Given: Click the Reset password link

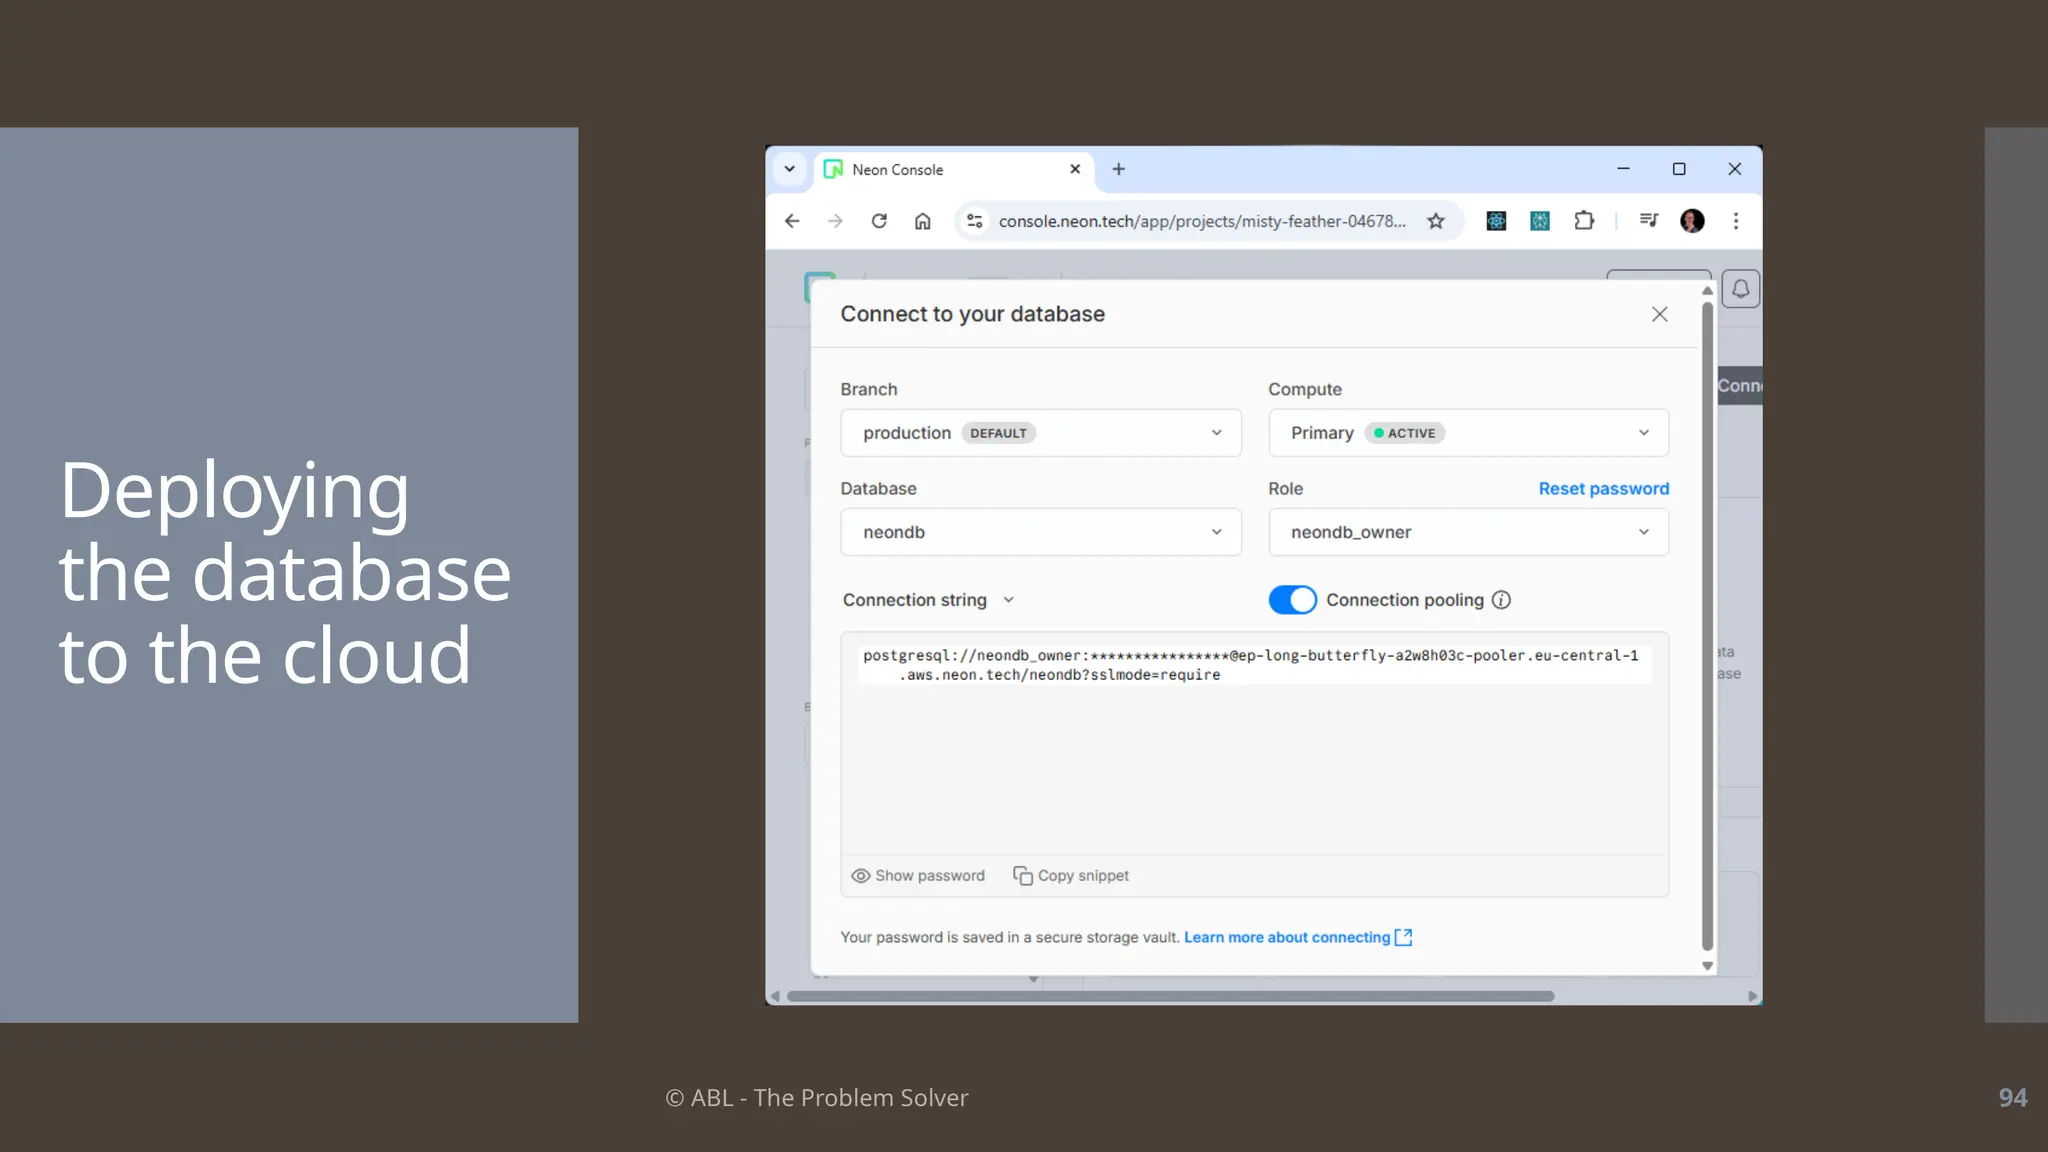Looking at the screenshot, I should coord(1603,489).
